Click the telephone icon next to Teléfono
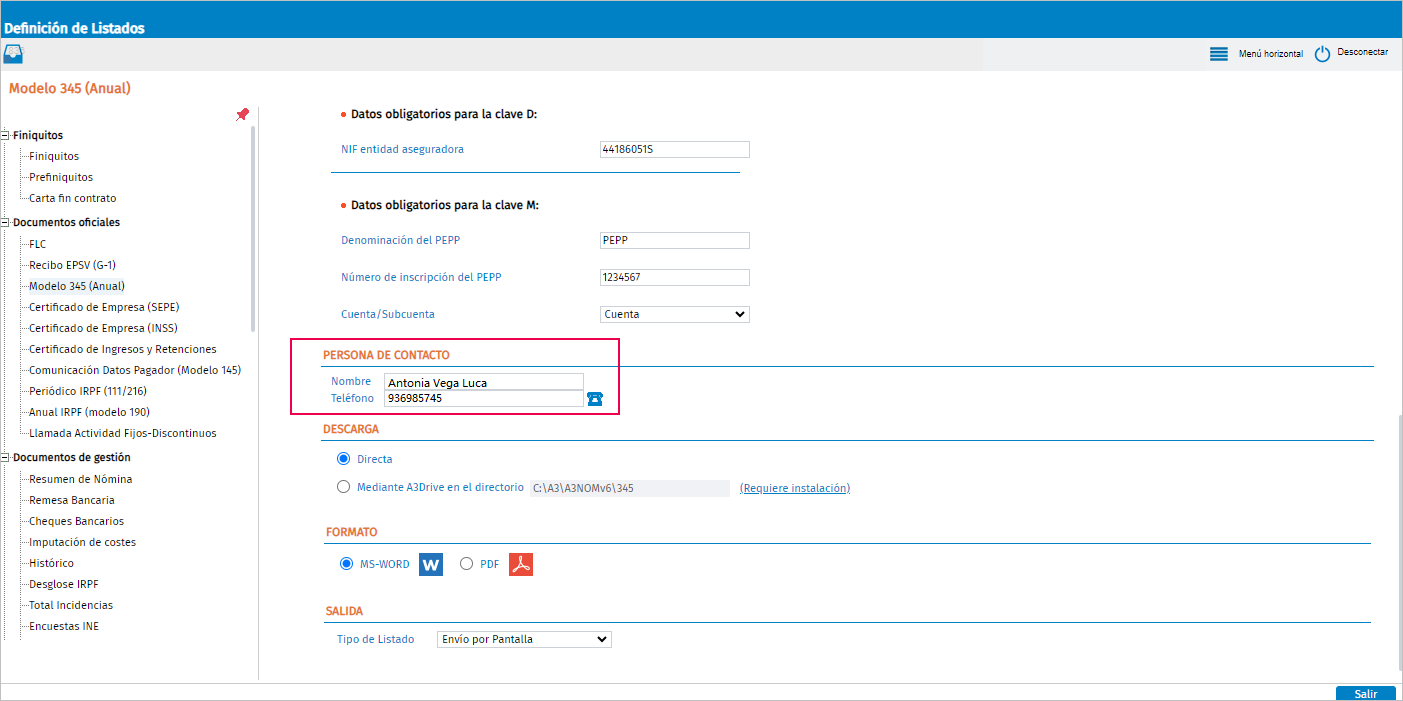 click(595, 398)
